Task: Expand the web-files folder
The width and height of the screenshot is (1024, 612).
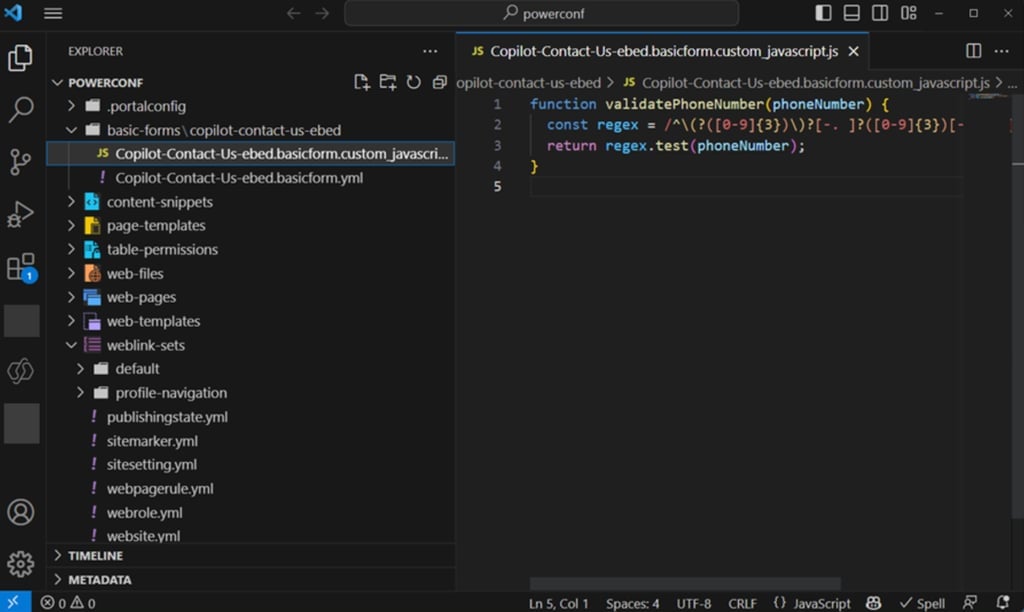Action: coord(71,274)
